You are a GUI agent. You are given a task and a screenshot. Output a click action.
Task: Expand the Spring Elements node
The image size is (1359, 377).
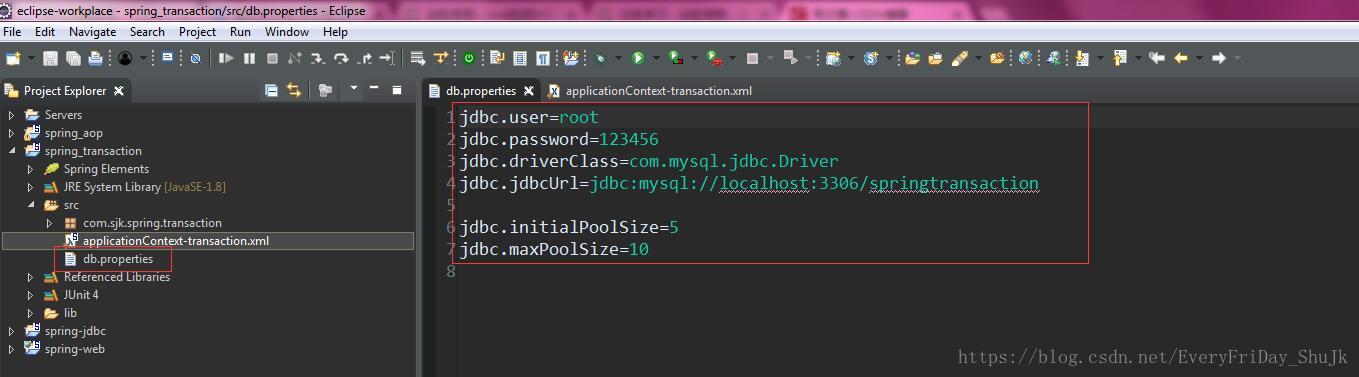pyautogui.click(x=31, y=169)
